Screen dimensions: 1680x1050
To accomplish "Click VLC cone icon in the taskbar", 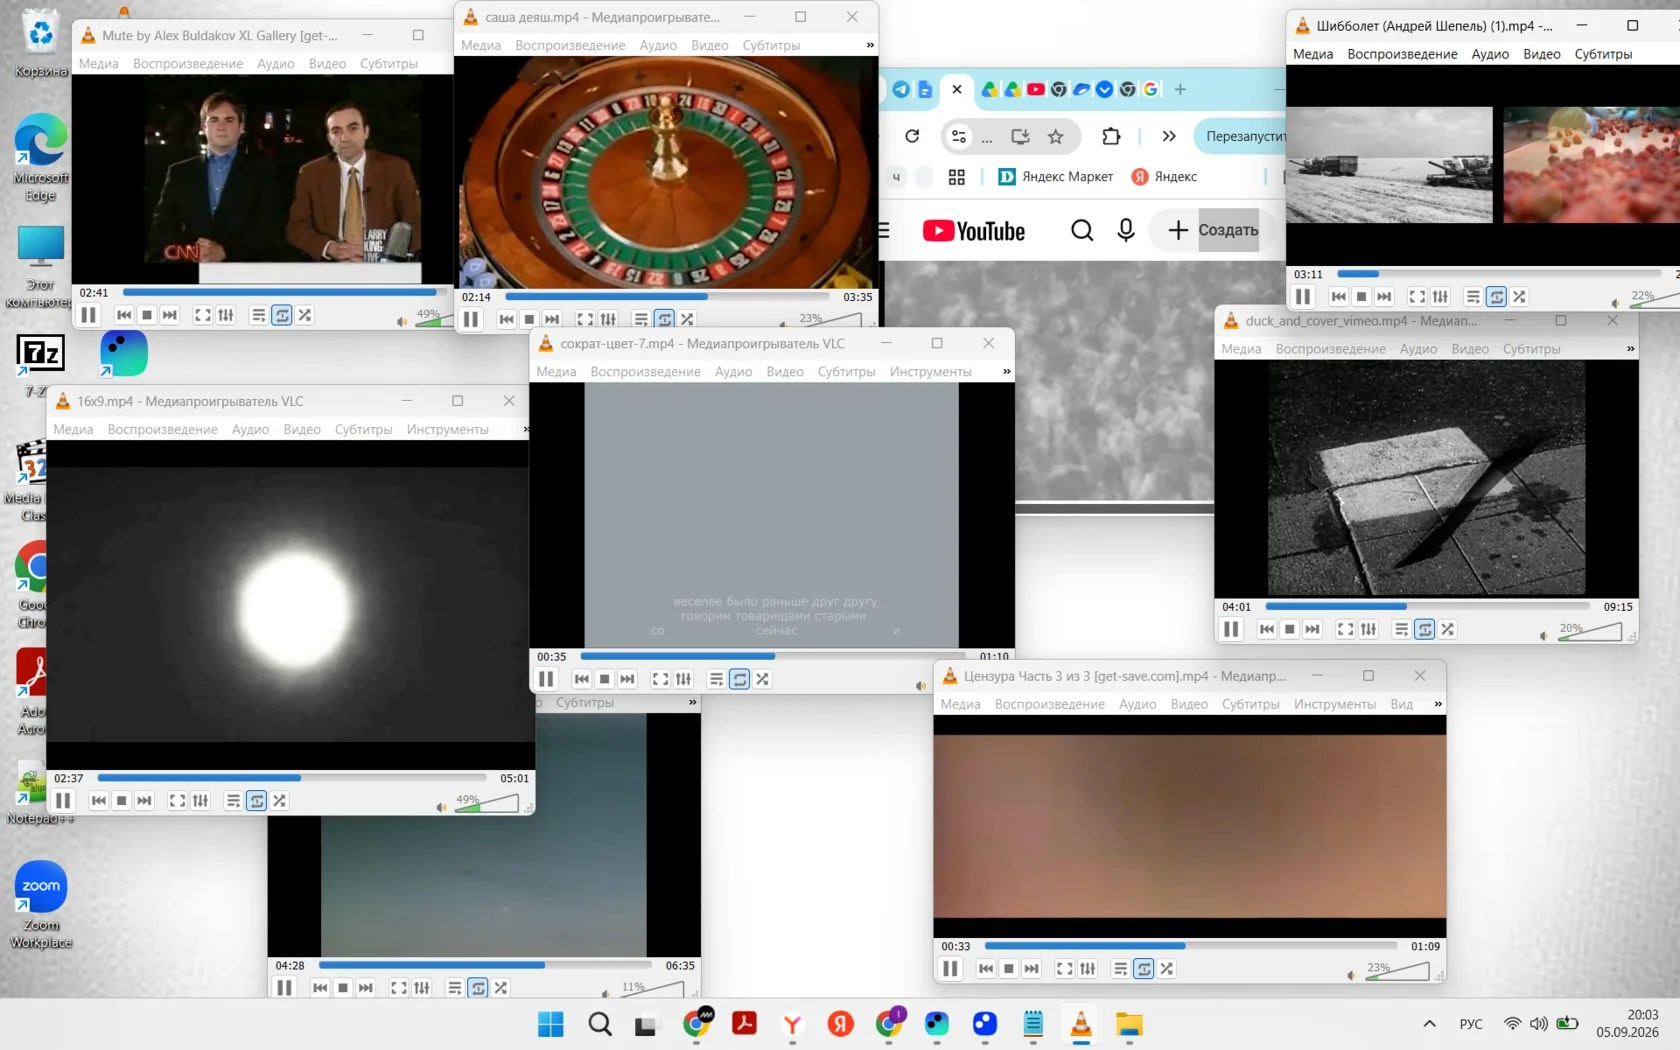I will (x=1081, y=1024).
